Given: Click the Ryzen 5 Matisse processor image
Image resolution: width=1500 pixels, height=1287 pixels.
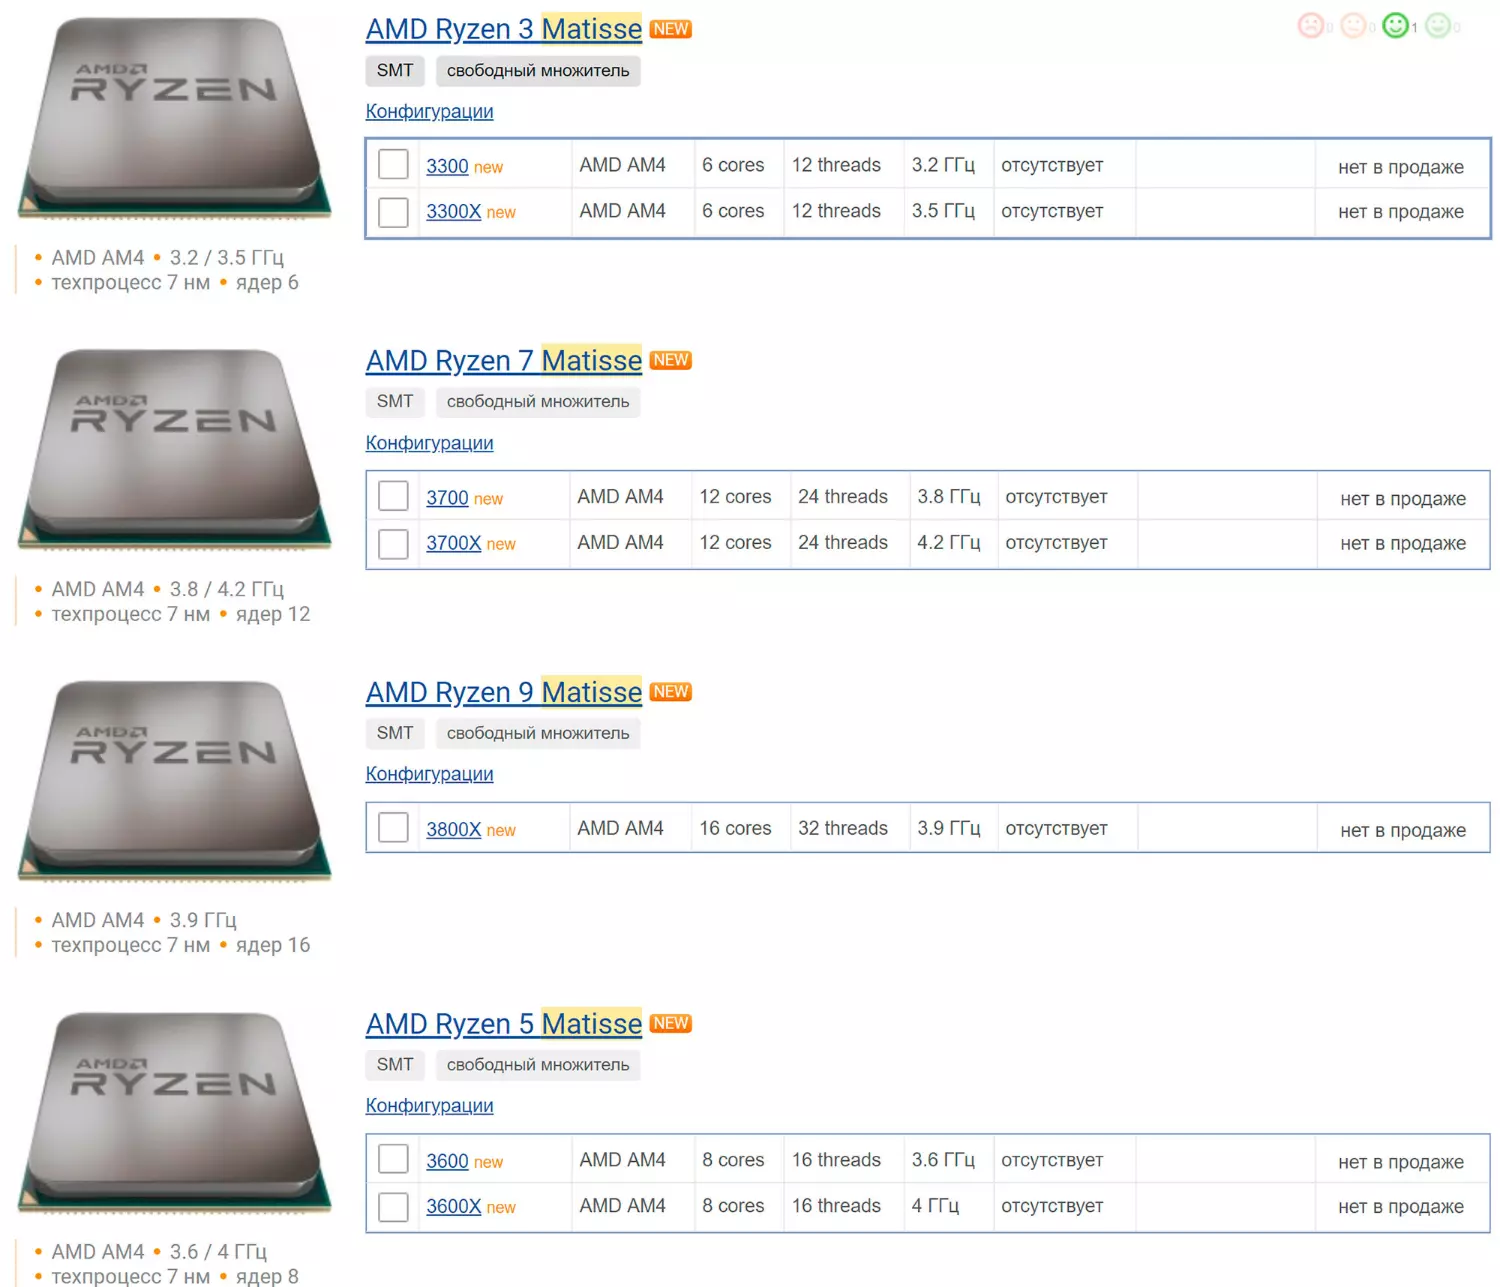Looking at the screenshot, I should (174, 1113).
